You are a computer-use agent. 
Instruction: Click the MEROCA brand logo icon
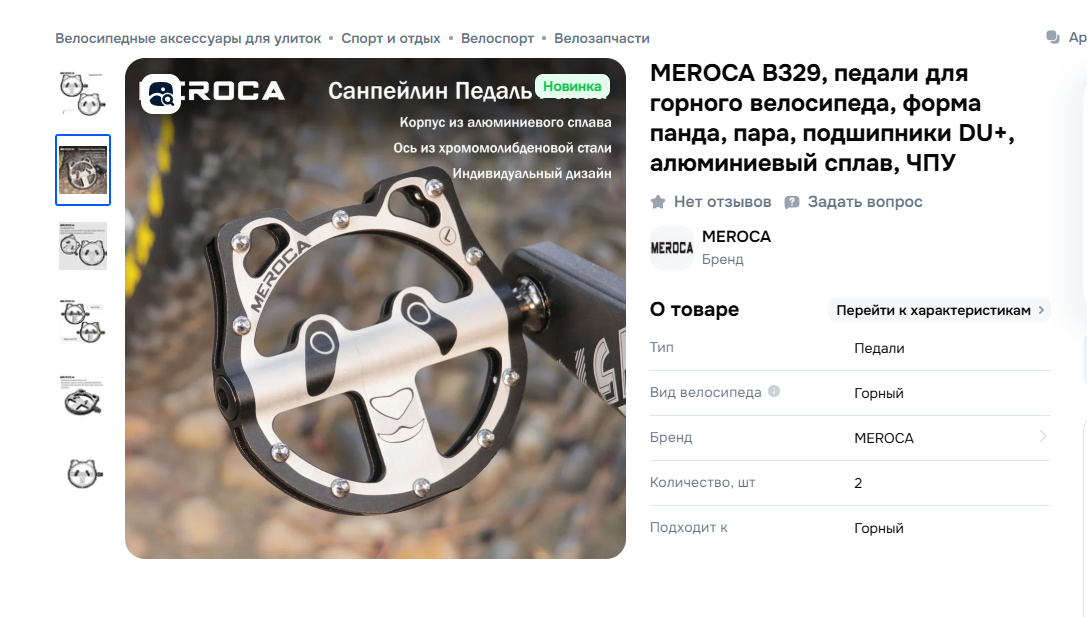coord(672,247)
